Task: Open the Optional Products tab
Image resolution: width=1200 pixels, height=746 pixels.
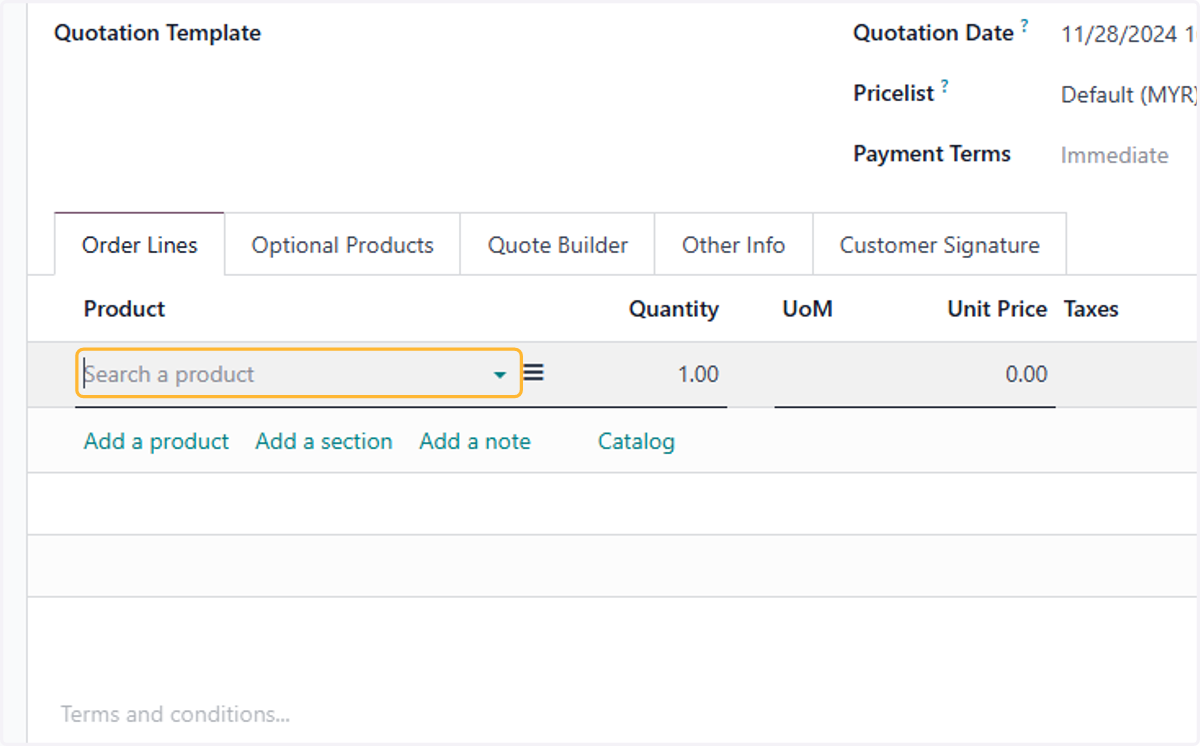Action: [x=342, y=245]
